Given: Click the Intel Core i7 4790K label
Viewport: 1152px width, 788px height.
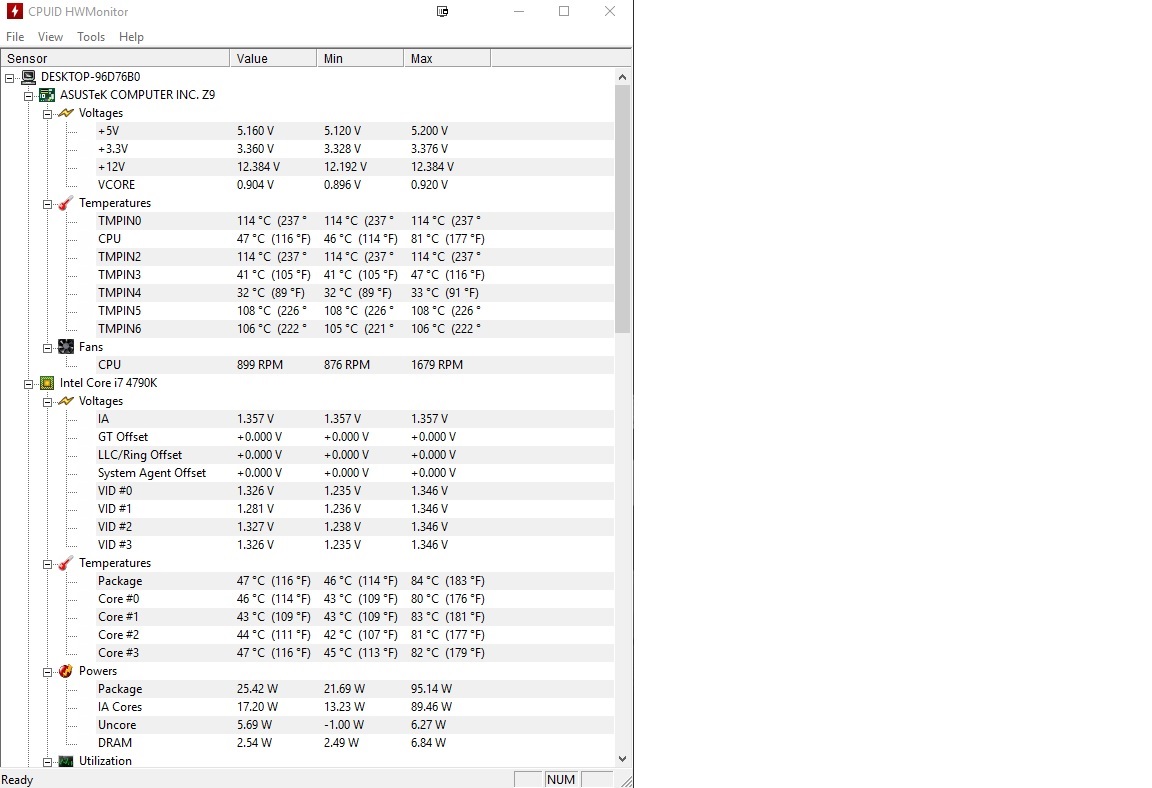Looking at the screenshot, I should 109,383.
